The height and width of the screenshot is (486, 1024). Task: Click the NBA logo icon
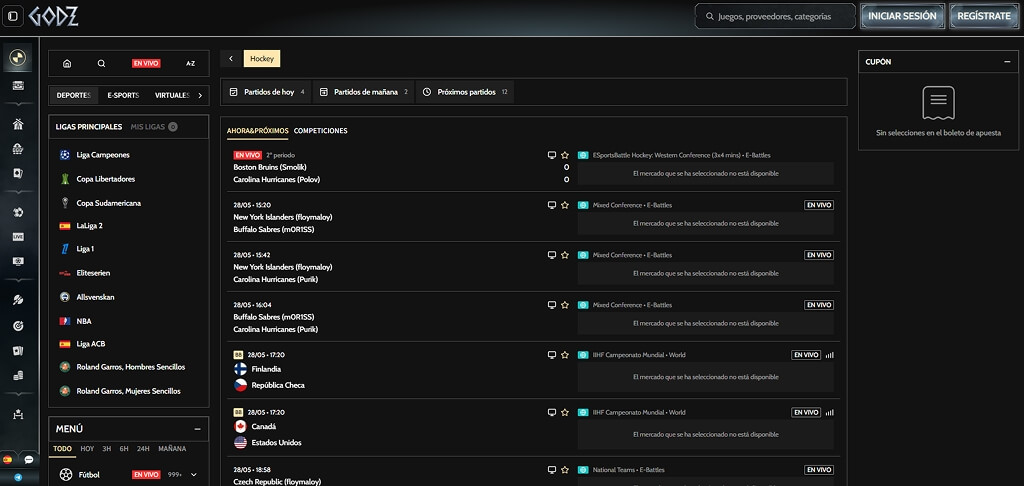click(65, 321)
